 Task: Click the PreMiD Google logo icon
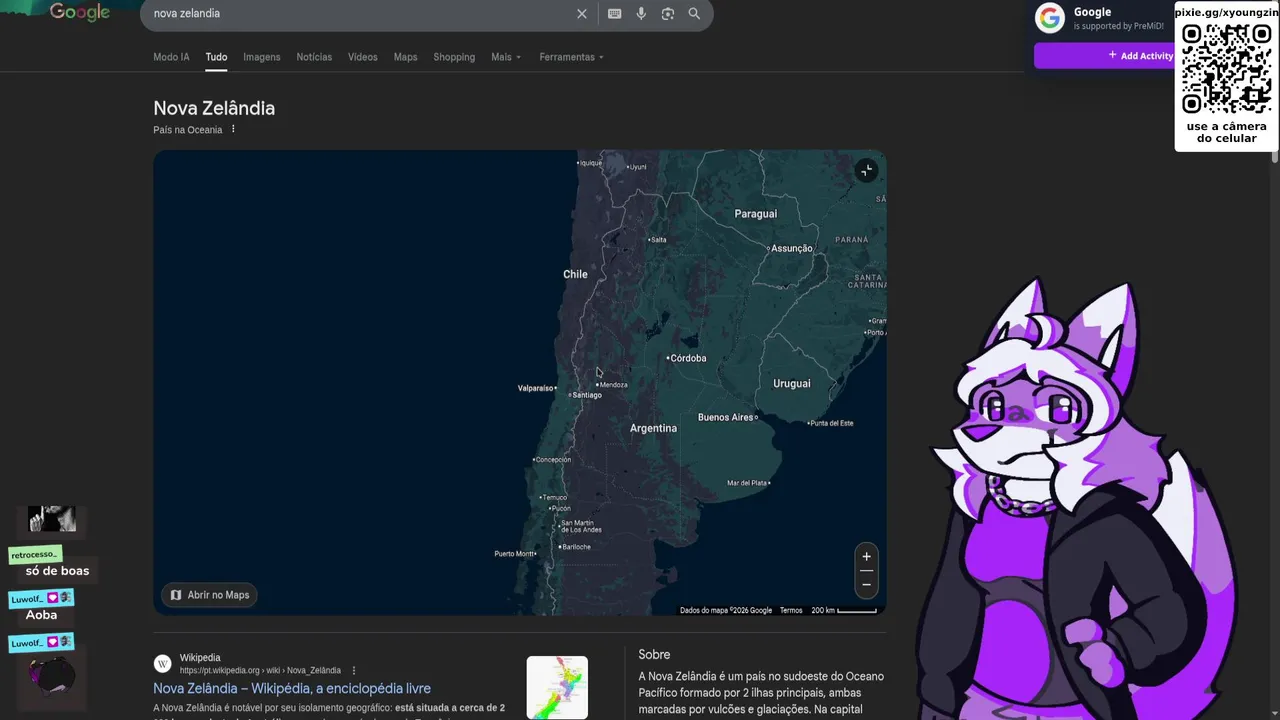[1049, 18]
